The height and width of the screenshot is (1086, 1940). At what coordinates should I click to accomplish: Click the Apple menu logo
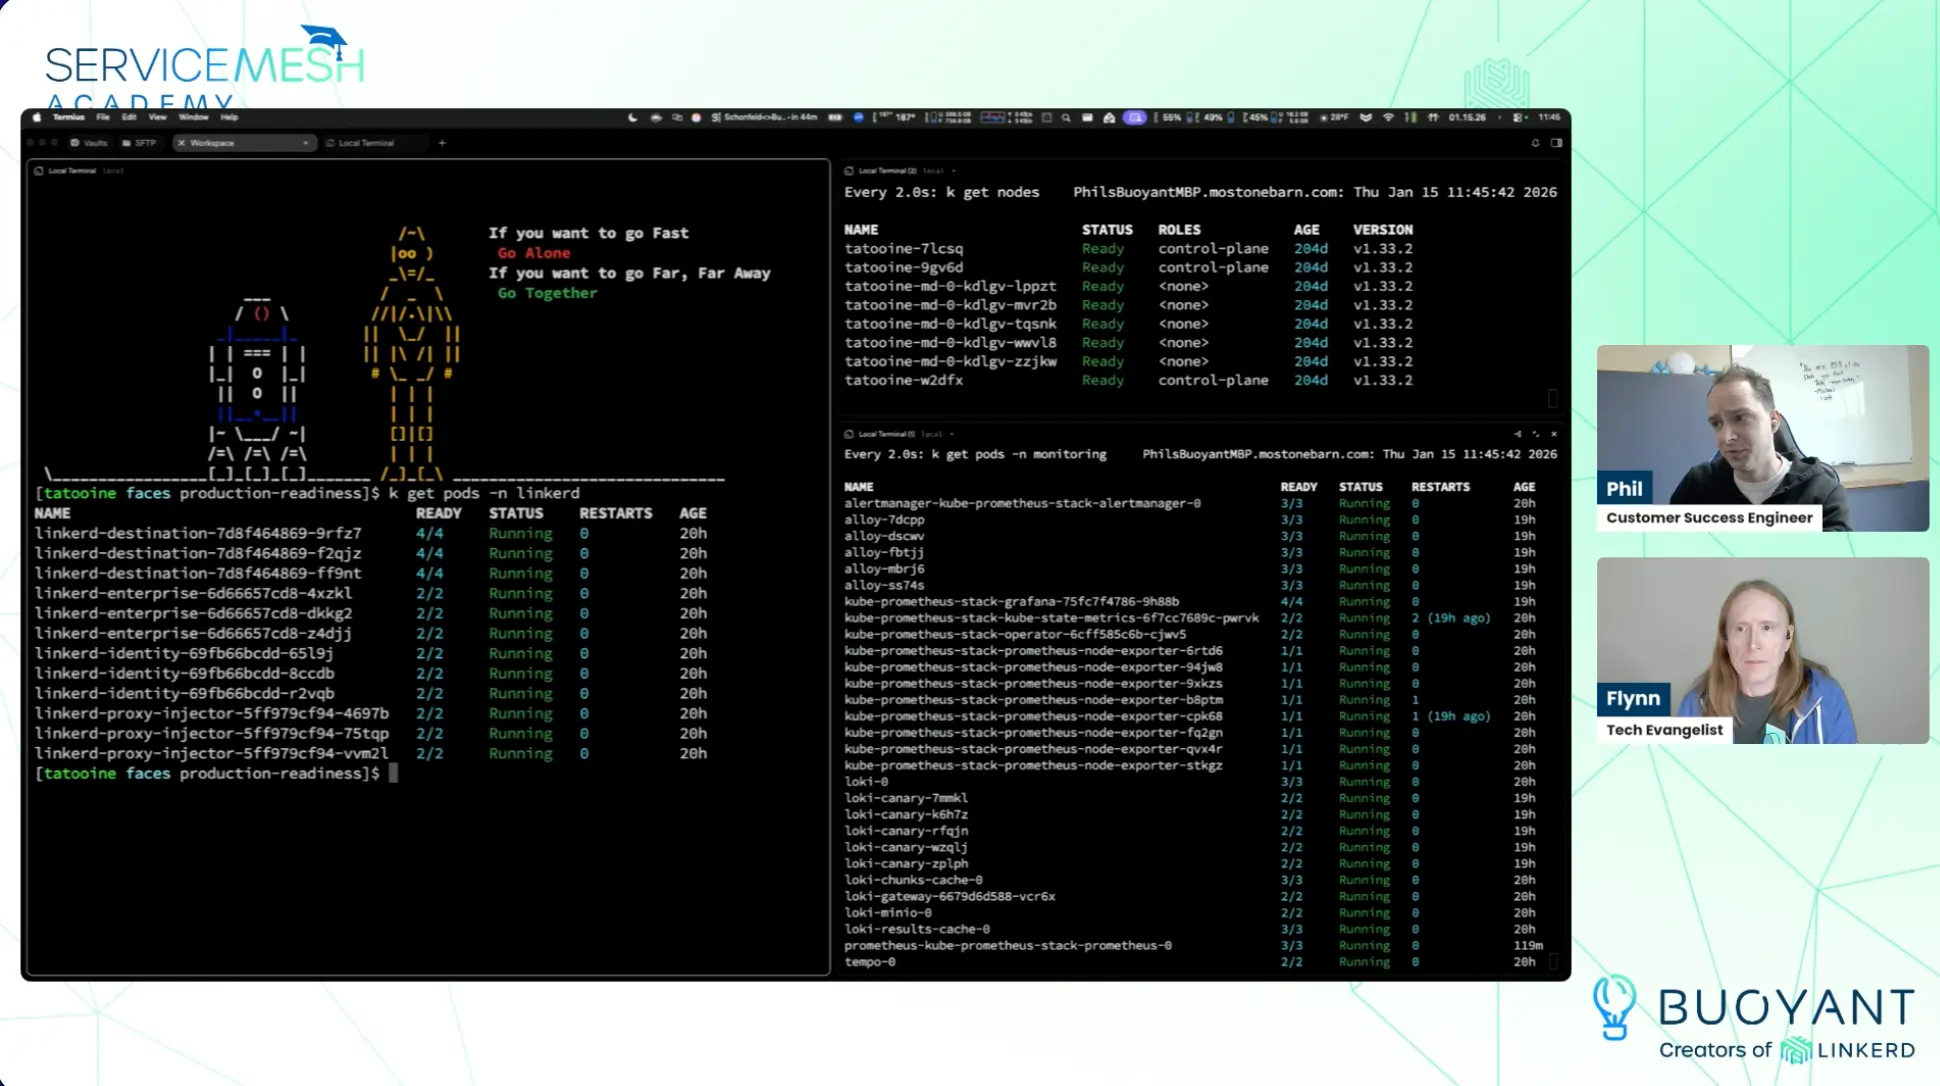point(37,118)
